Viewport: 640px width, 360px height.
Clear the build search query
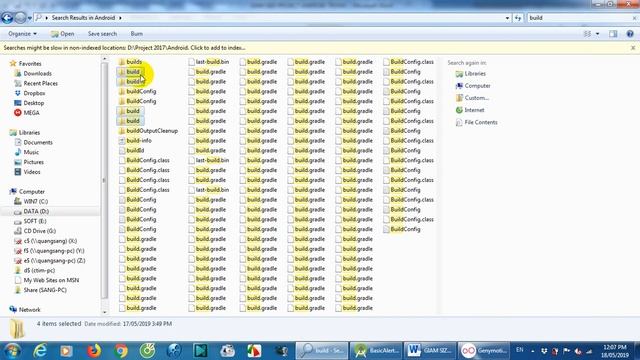click(x=635, y=18)
